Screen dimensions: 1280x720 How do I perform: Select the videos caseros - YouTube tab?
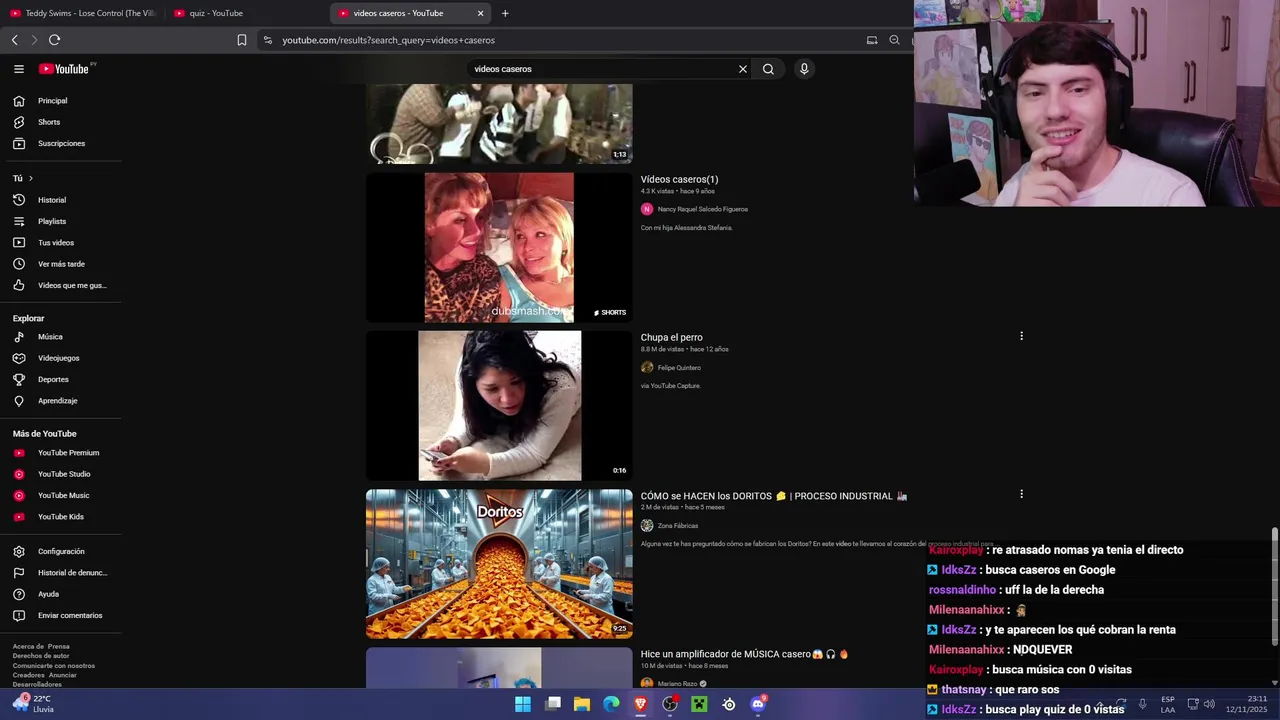click(411, 13)
